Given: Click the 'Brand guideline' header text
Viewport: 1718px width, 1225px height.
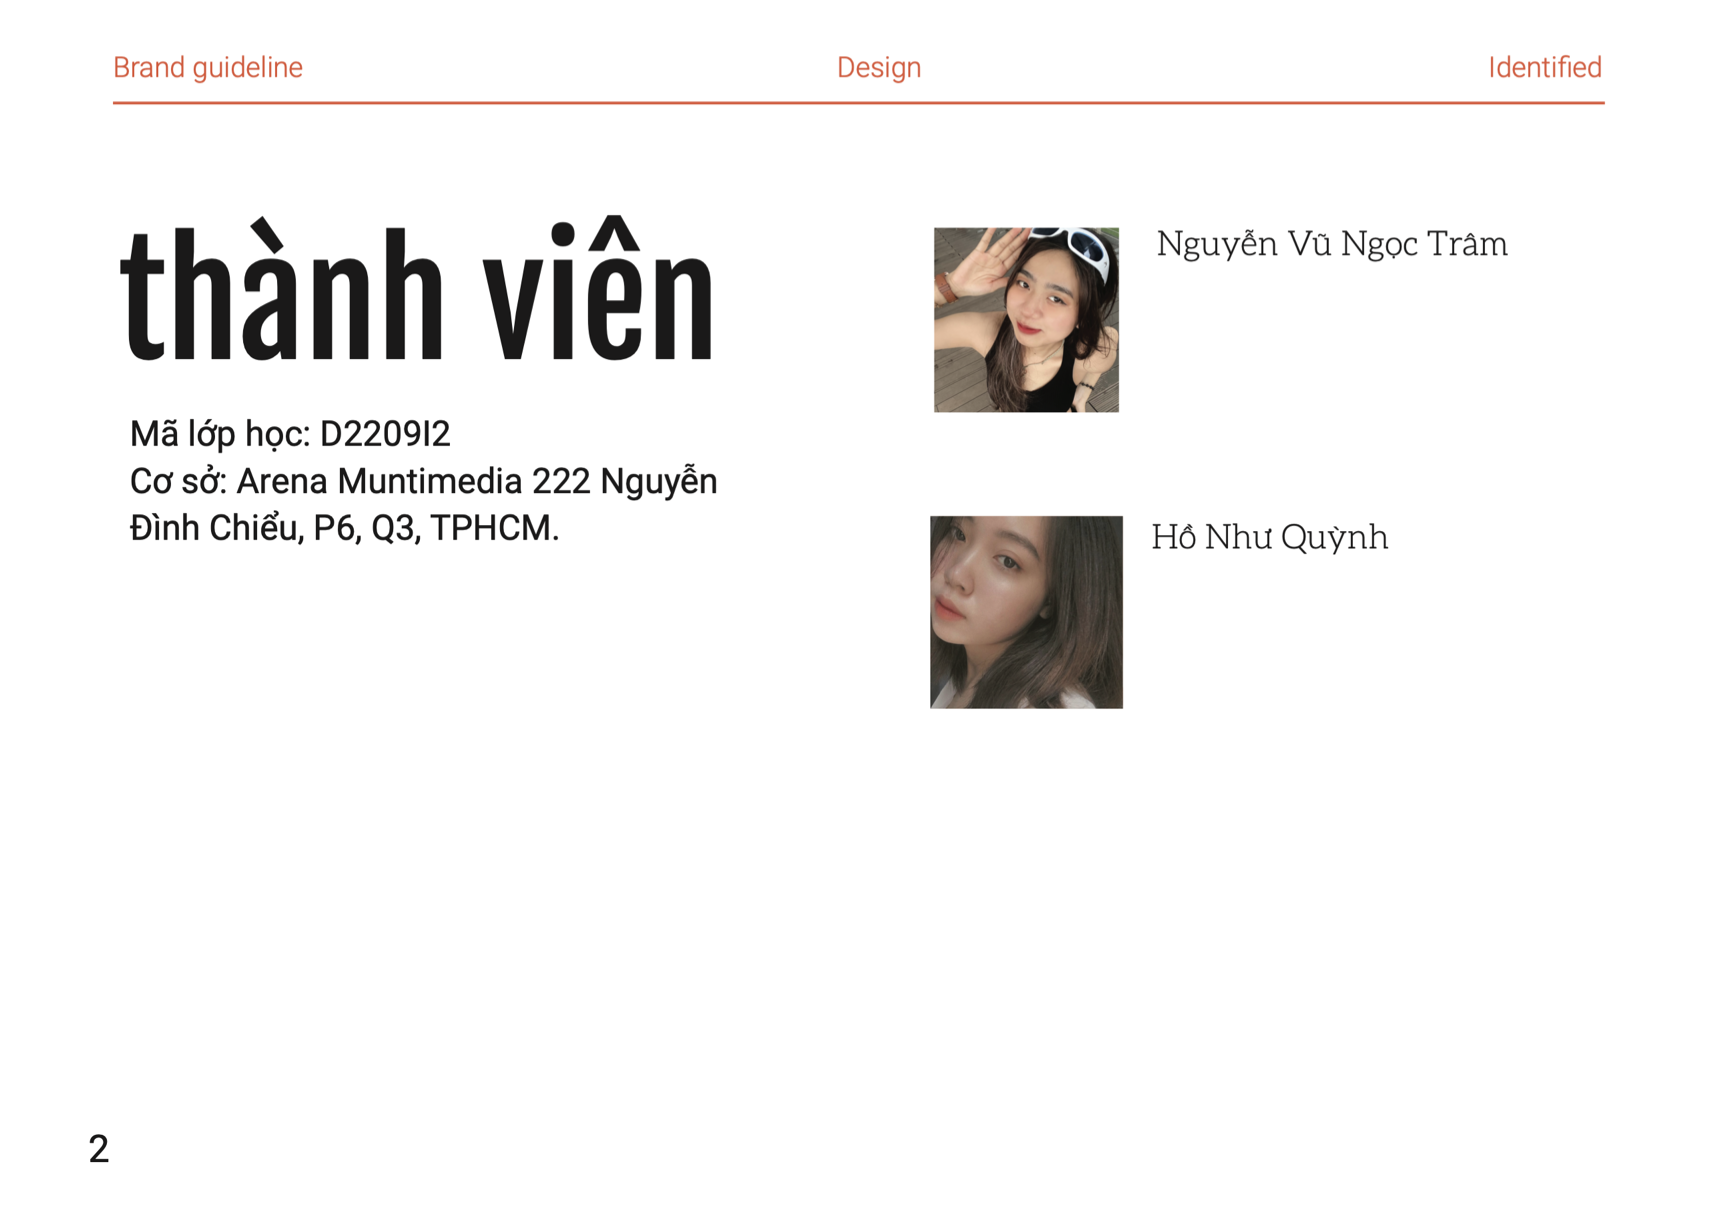Looking at the screenshot, I should point(207,68).
